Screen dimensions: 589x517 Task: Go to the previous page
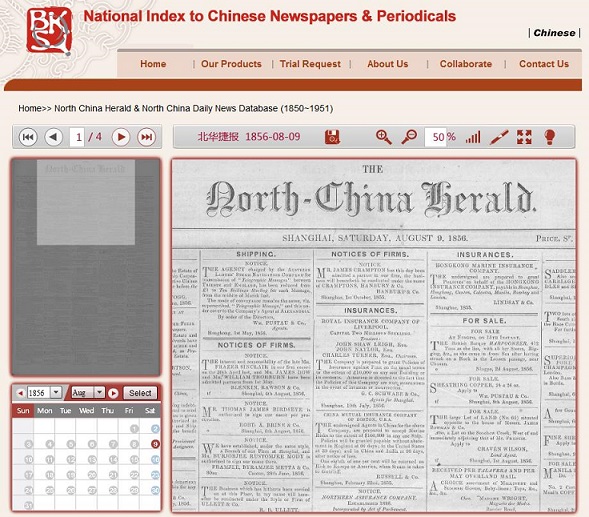tap(53, 137)
